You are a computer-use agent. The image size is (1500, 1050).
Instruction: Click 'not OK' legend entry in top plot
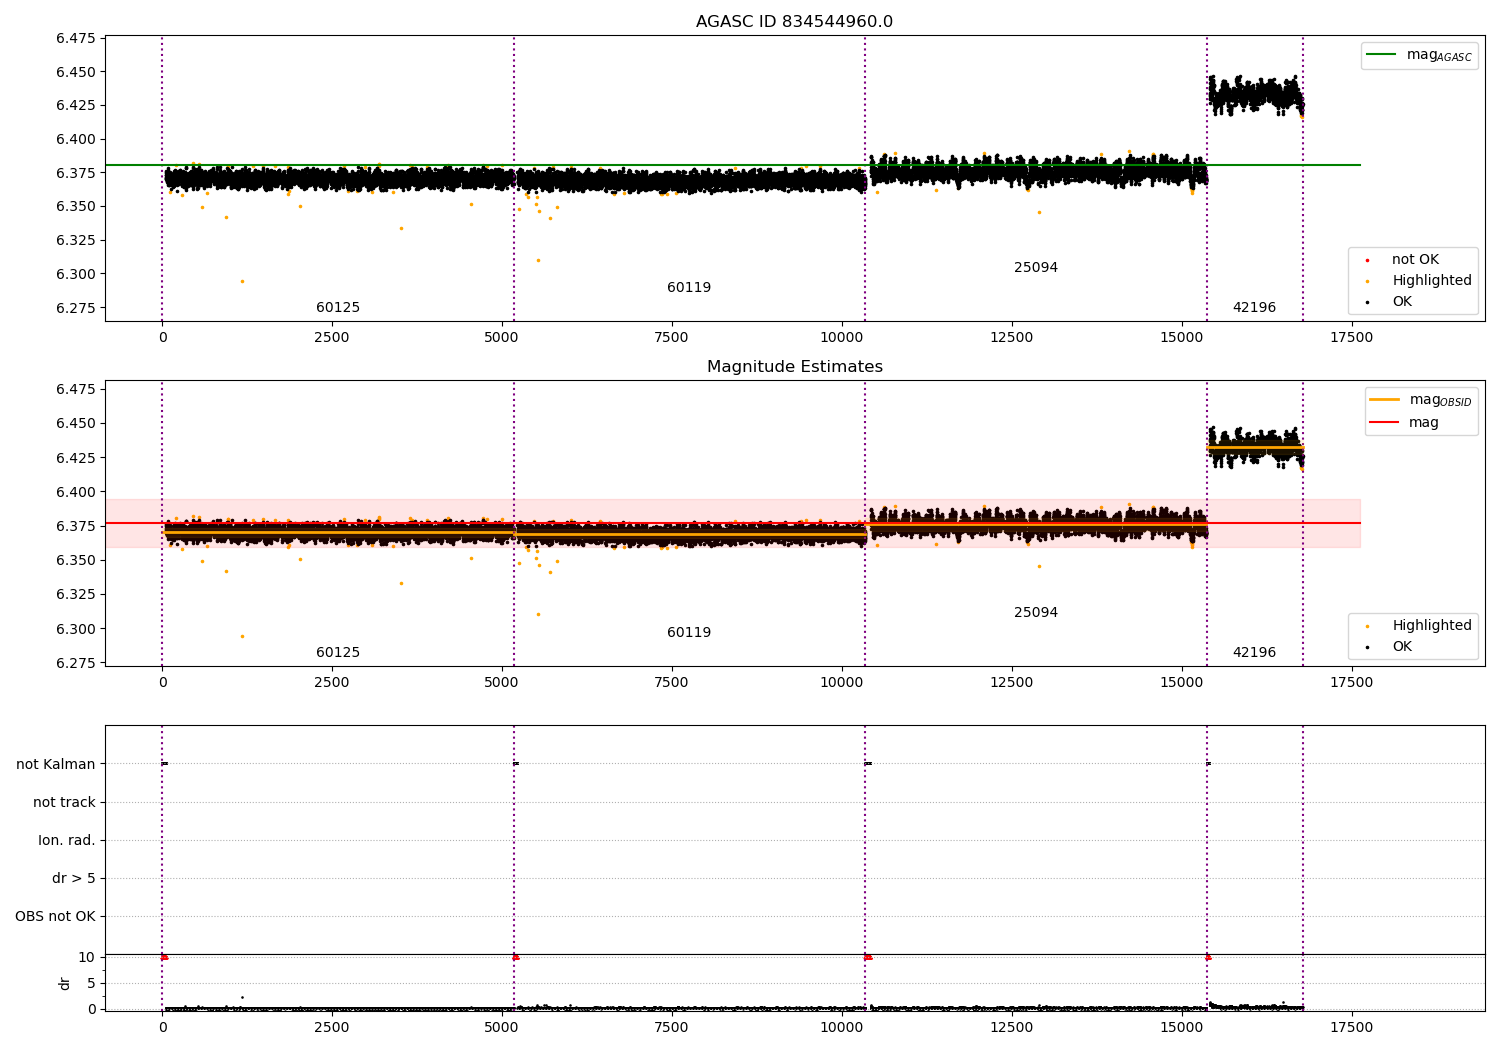1403,260
